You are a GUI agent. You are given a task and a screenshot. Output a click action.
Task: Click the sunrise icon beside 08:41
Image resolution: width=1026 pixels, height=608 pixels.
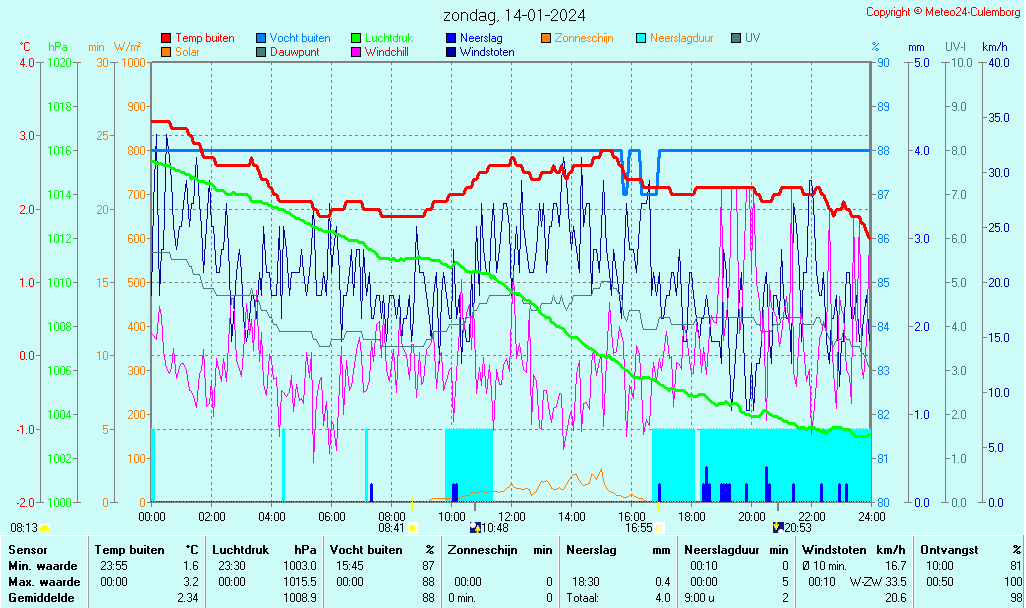pos(412,527)
